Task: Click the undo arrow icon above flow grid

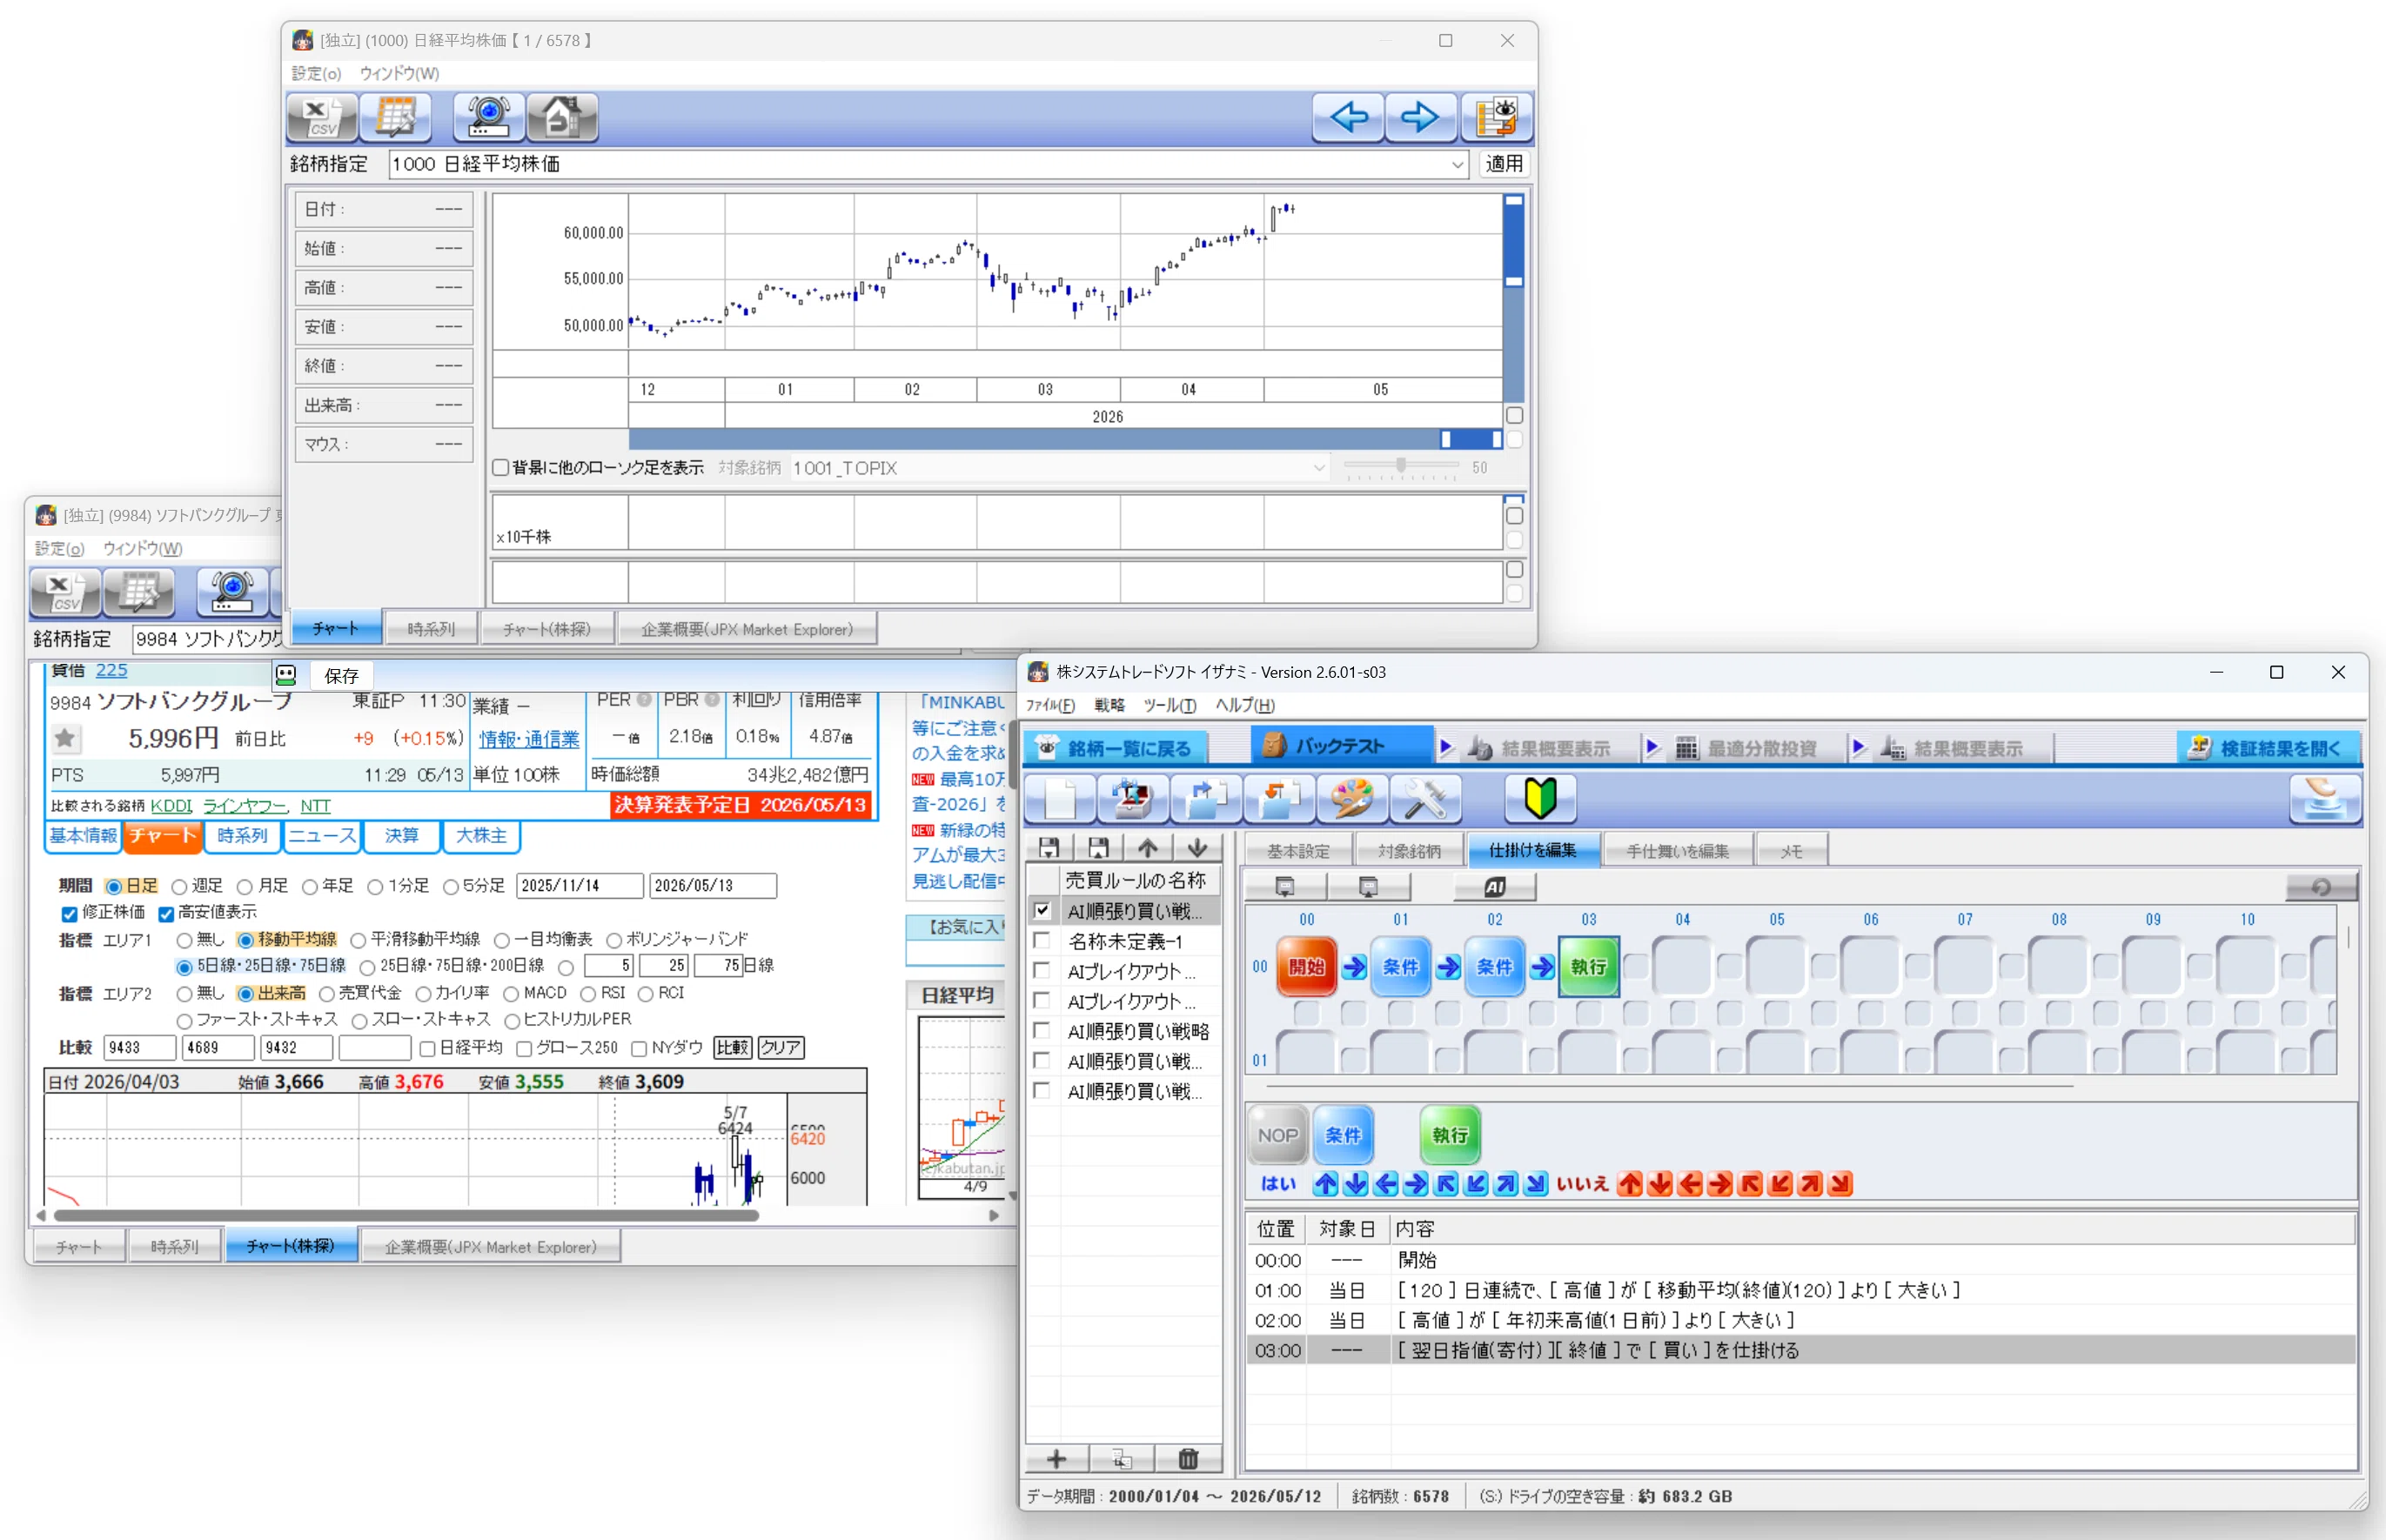Action: coord(2321,887)
